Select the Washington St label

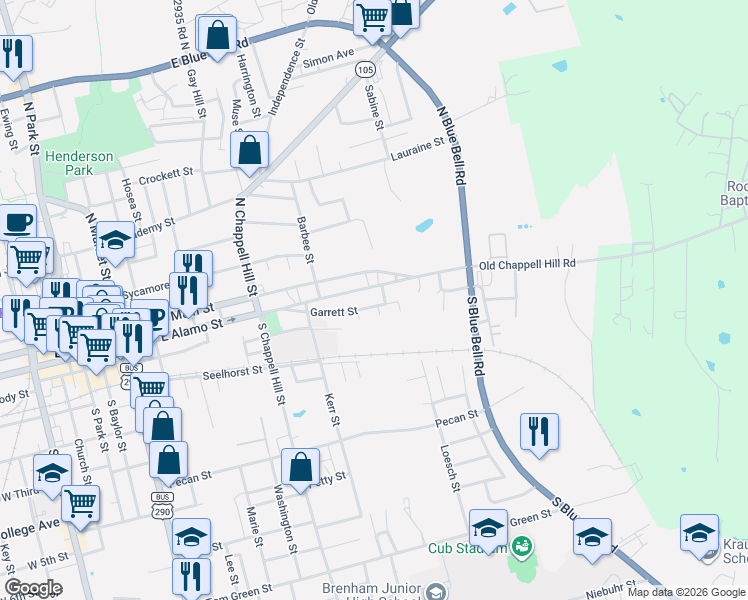coord(285,520)
